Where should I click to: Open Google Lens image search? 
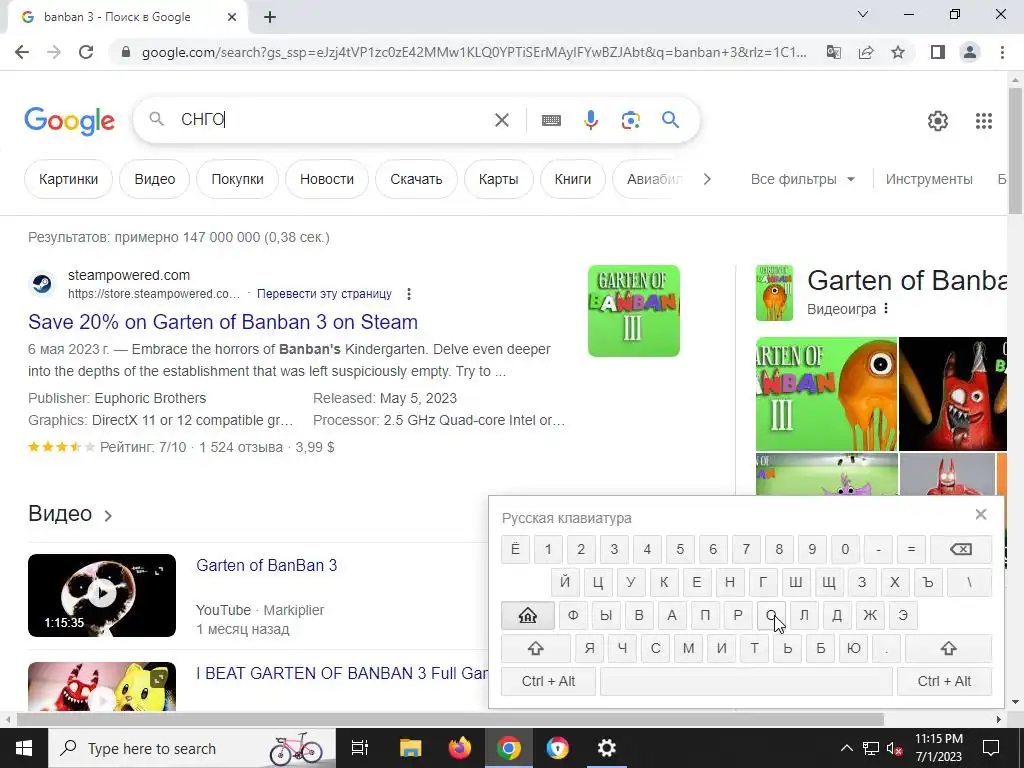click(630, 120)
